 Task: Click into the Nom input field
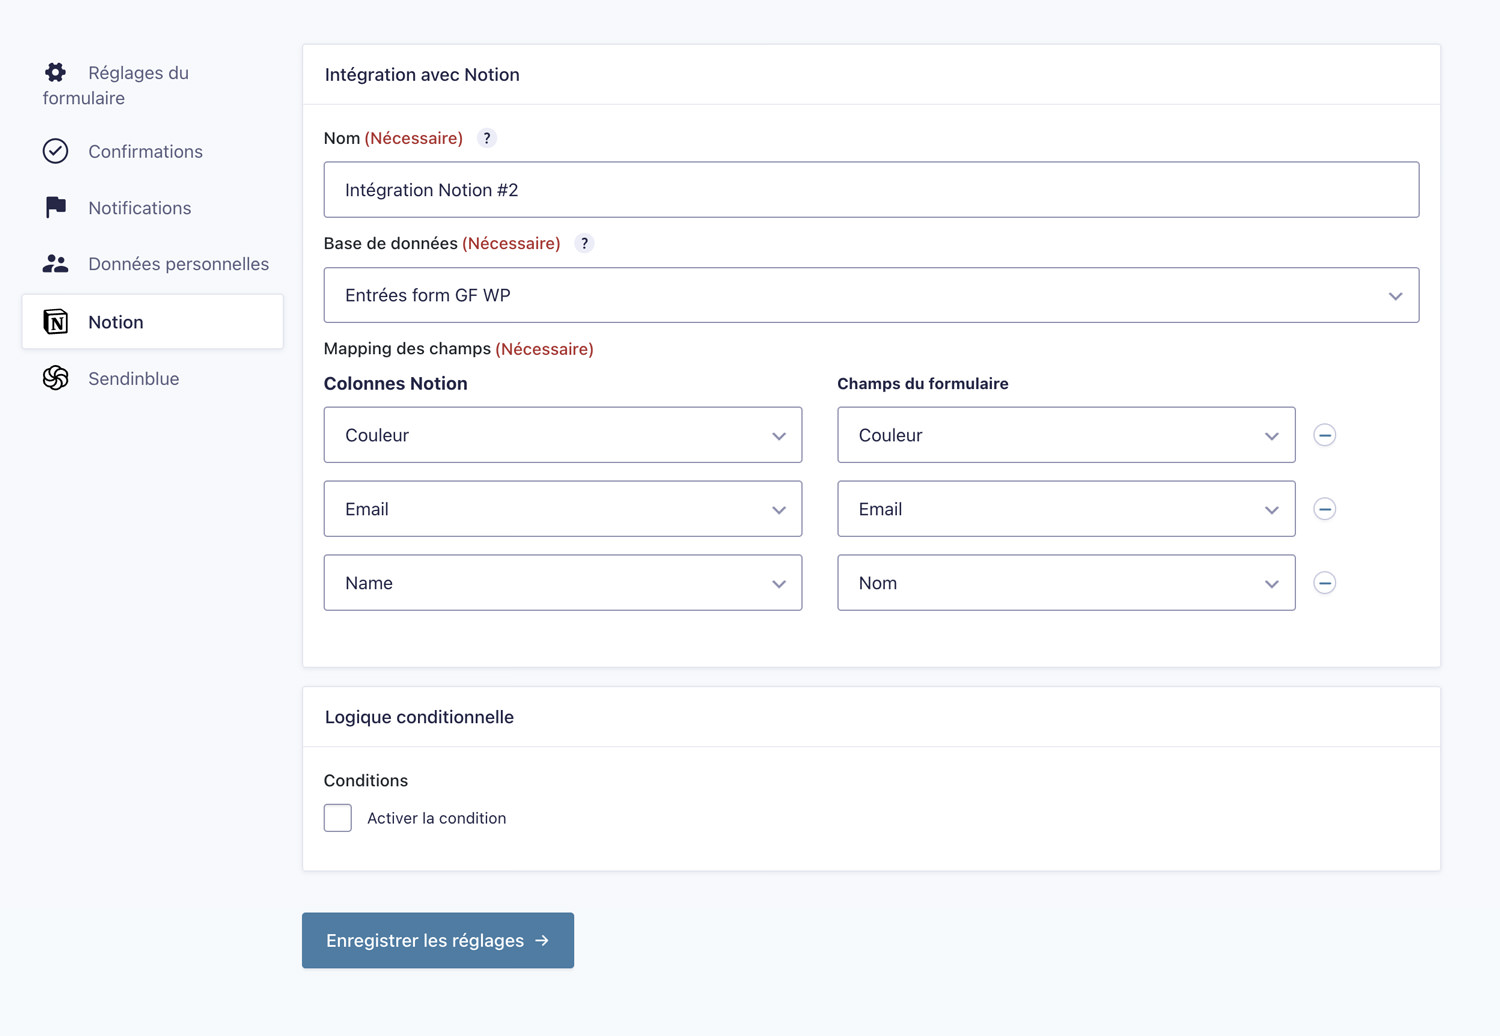coord(871,190)
